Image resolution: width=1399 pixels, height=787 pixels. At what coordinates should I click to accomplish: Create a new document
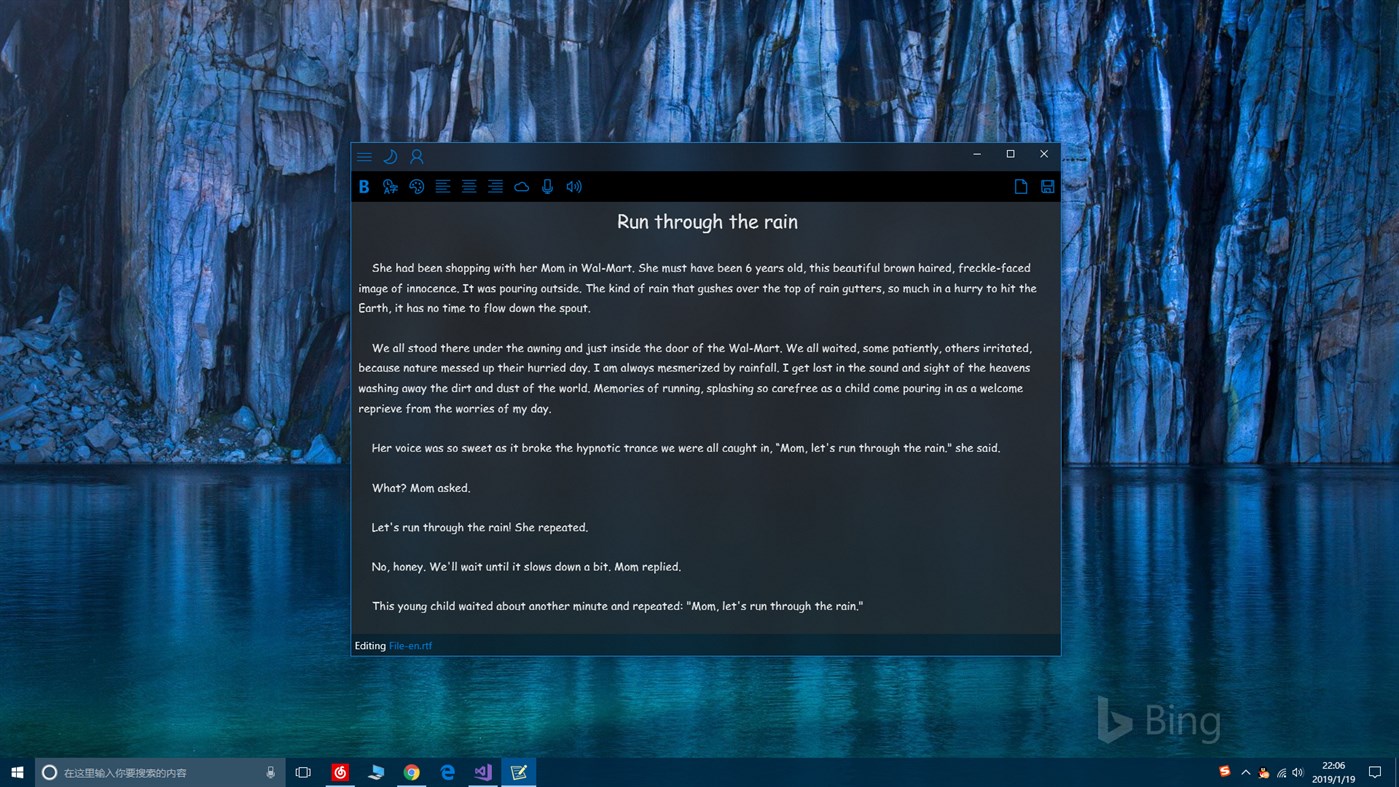tap(1021, 186)
